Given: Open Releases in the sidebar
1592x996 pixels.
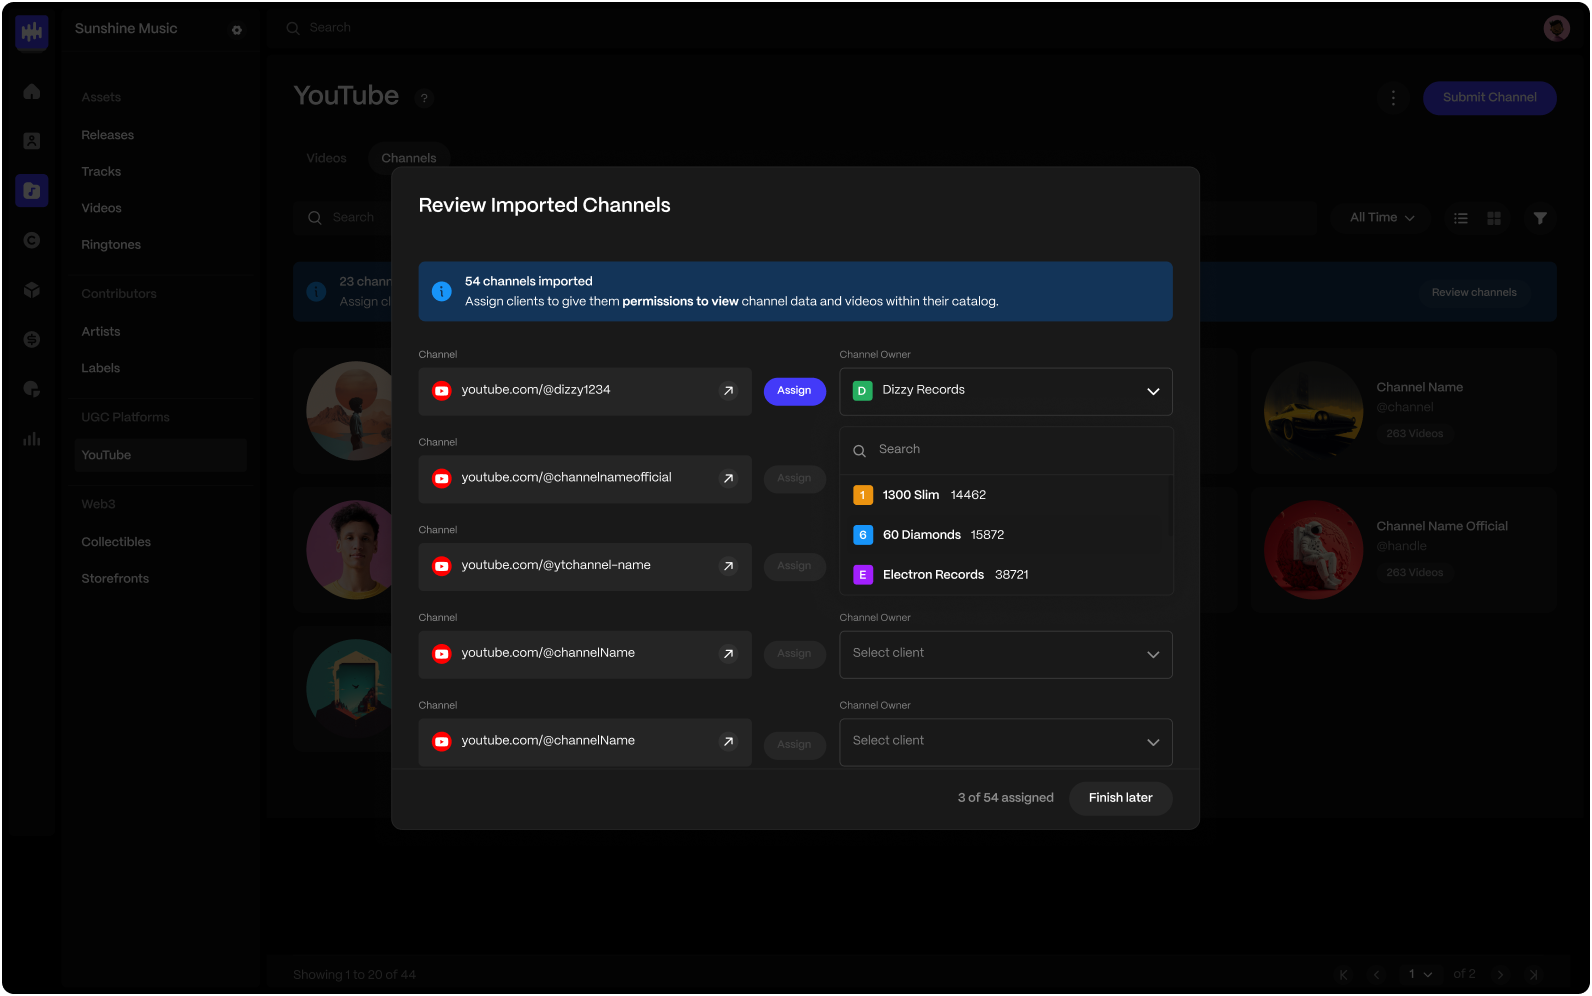Looking at the screenshot, I should click(x=108, y=135).
